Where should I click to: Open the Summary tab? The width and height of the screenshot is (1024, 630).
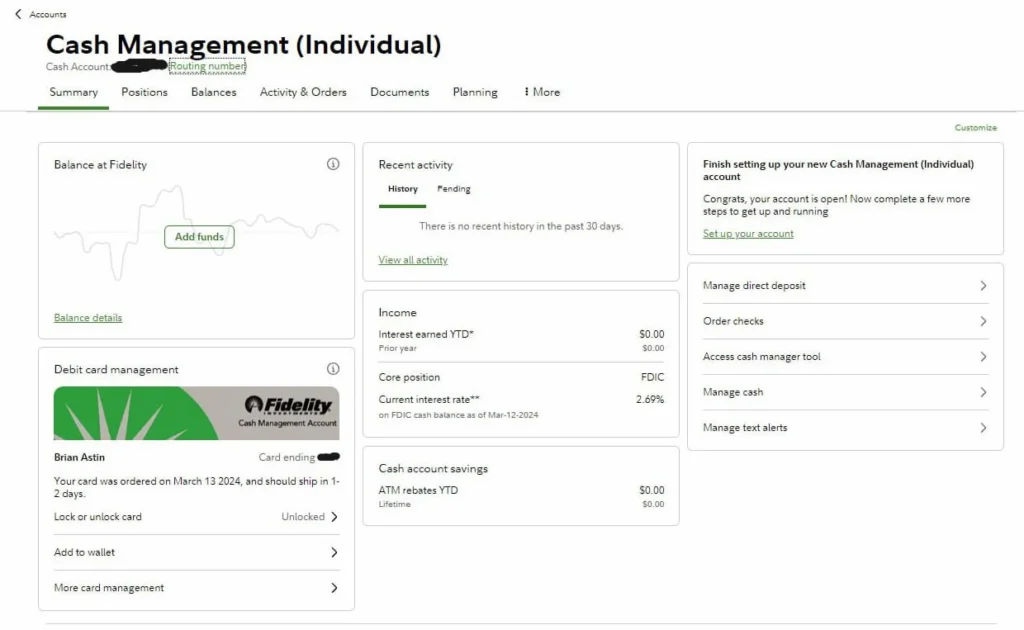click(x=74, y=92)
